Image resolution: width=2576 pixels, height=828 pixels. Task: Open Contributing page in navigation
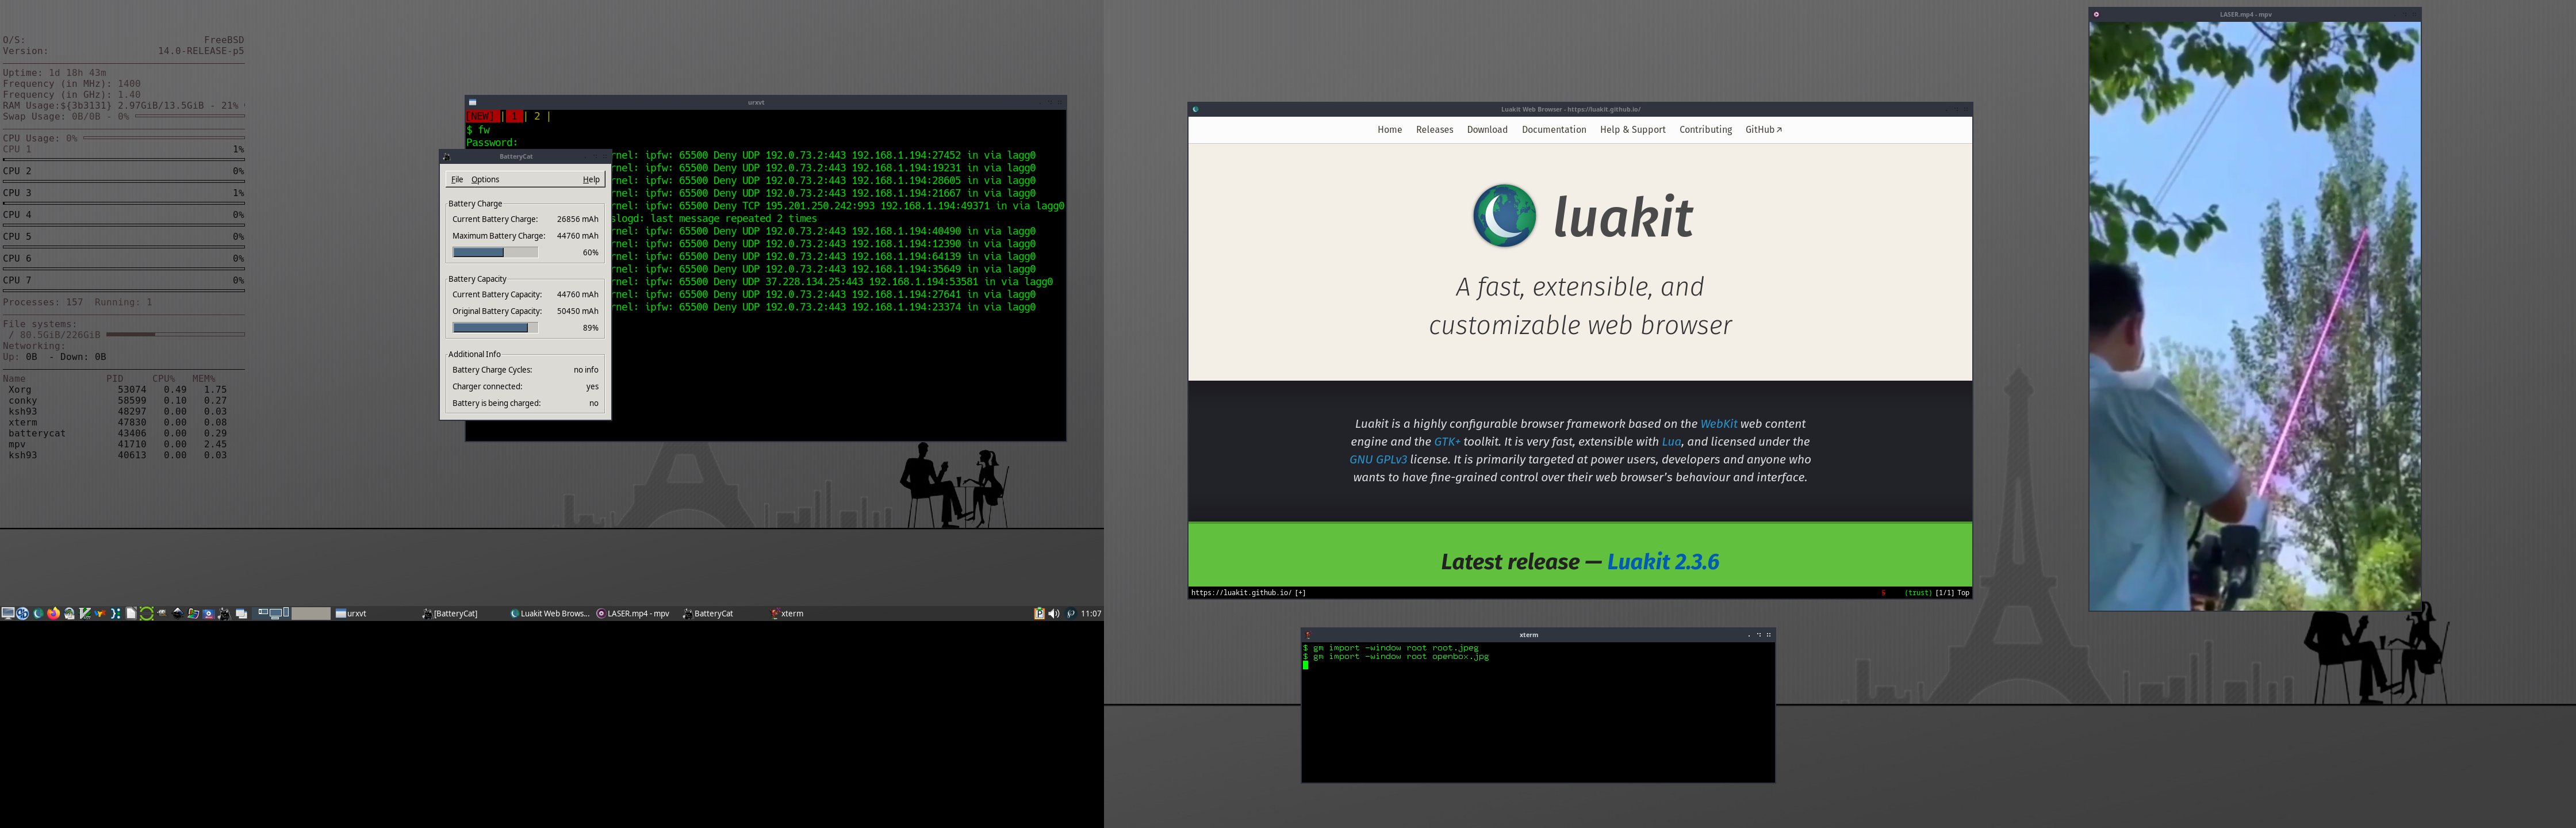(x=1705, y=130)
